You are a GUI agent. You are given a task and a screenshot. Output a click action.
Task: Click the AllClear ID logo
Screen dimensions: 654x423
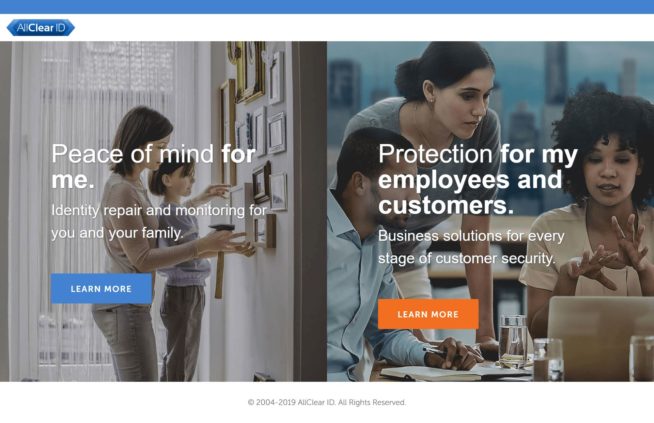point(40,28)
